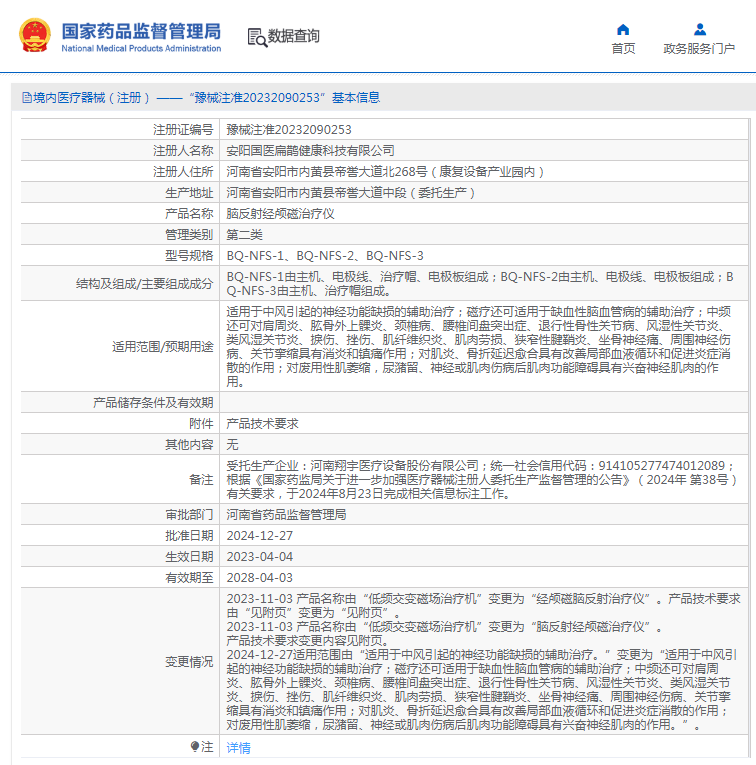Click registrant name 安阳国医扁鹊健康科技有限公司

point(310,151)
